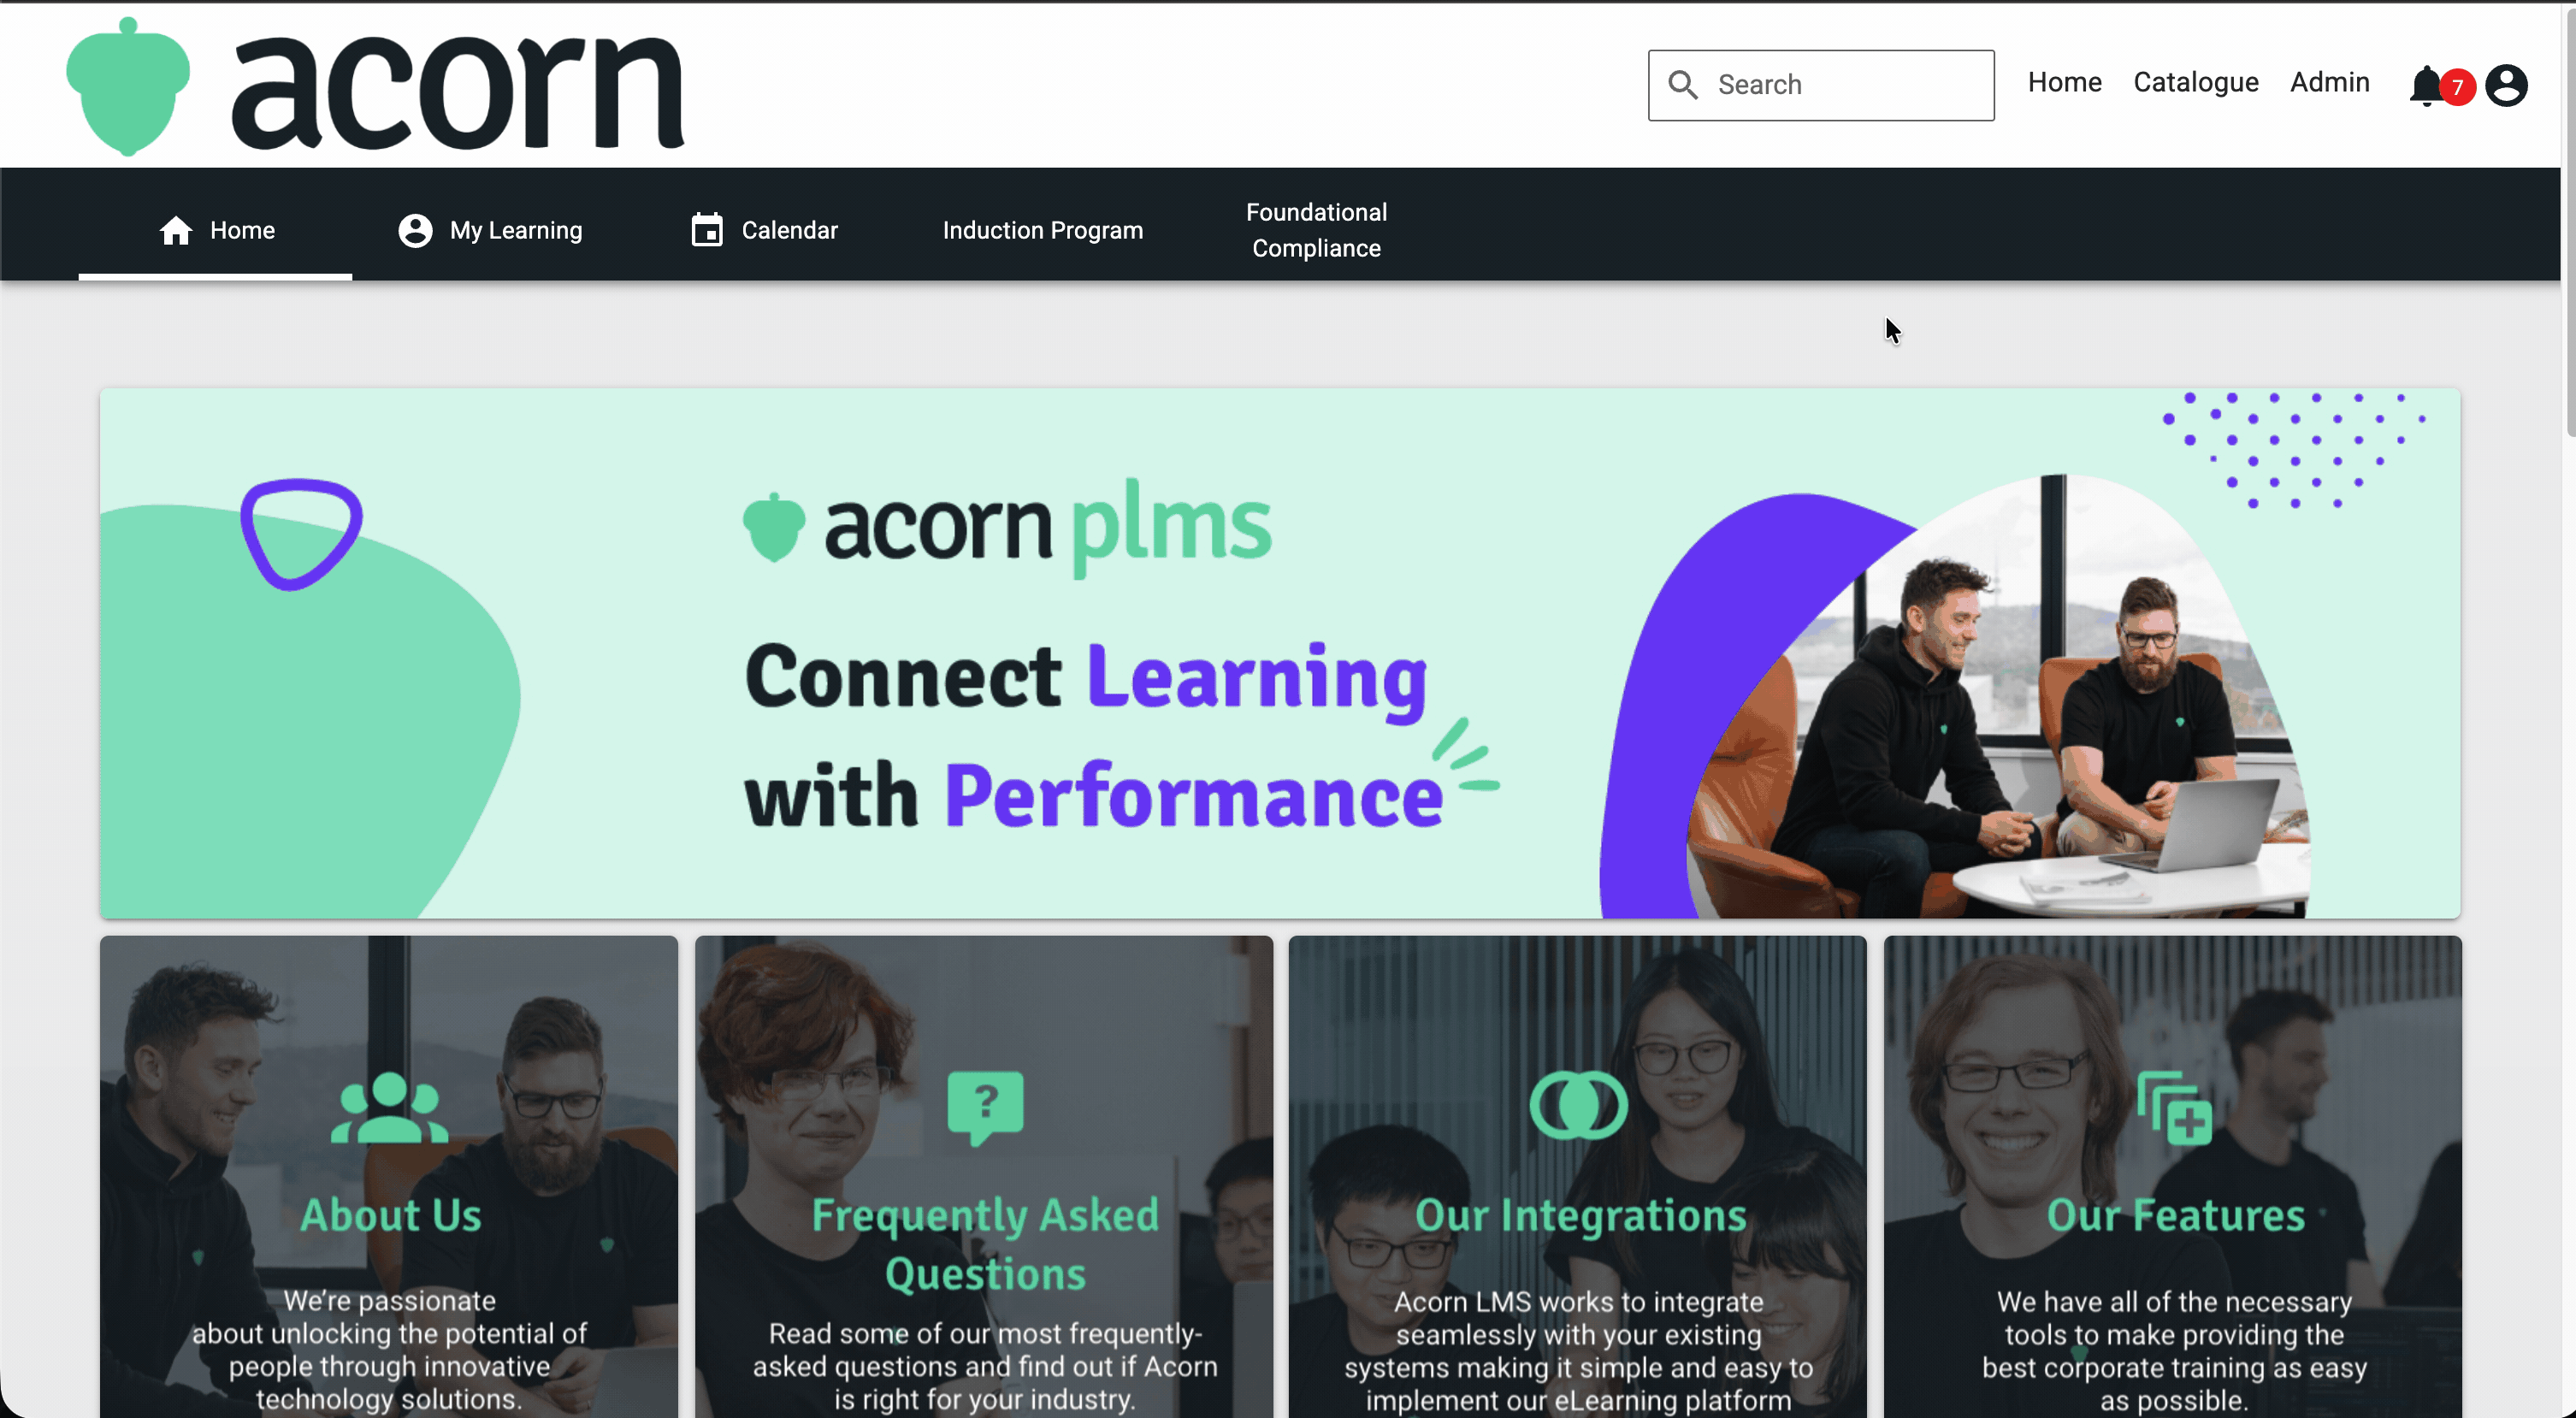The image size is (2576, 1418).
Task: Open the Catalogue link in header
Action: click(x=2196, y=83)
